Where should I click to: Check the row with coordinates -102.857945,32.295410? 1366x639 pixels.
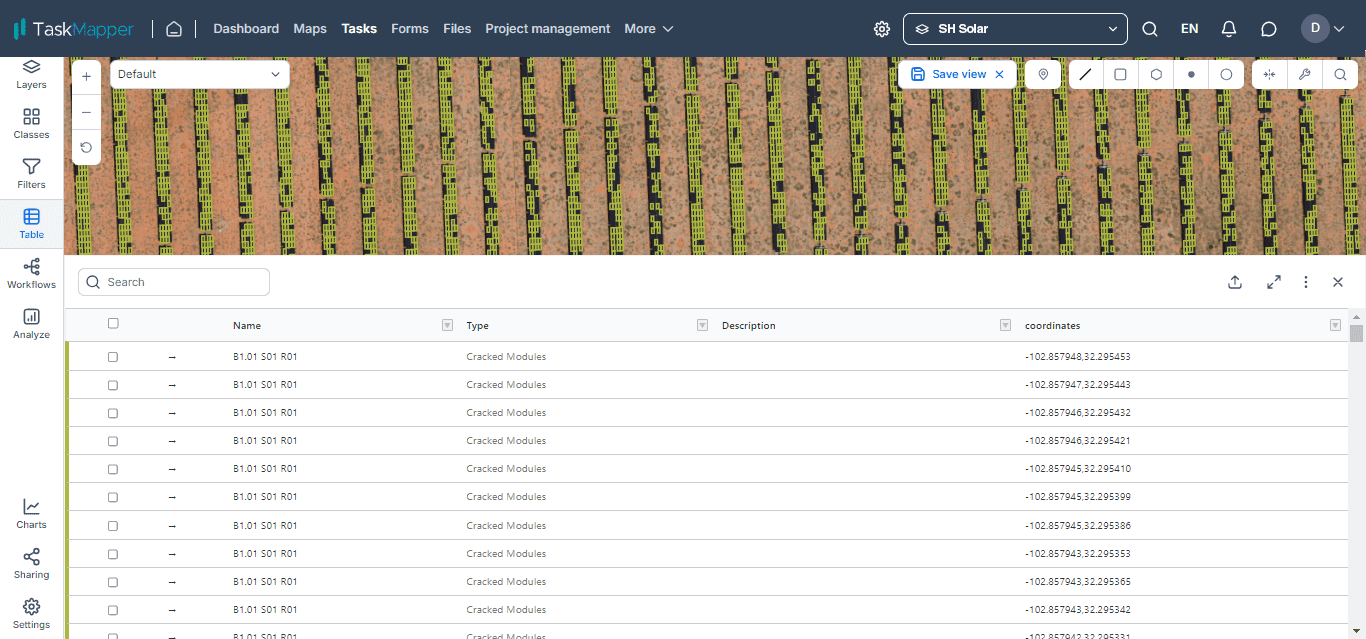point(113,469)
